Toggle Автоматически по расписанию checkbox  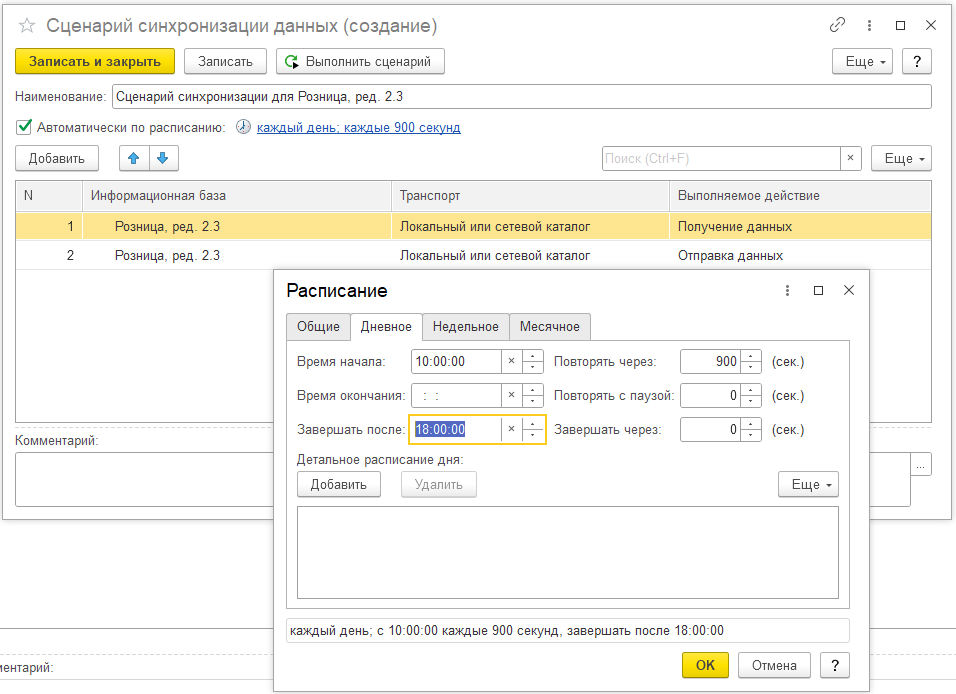[24, 127]
